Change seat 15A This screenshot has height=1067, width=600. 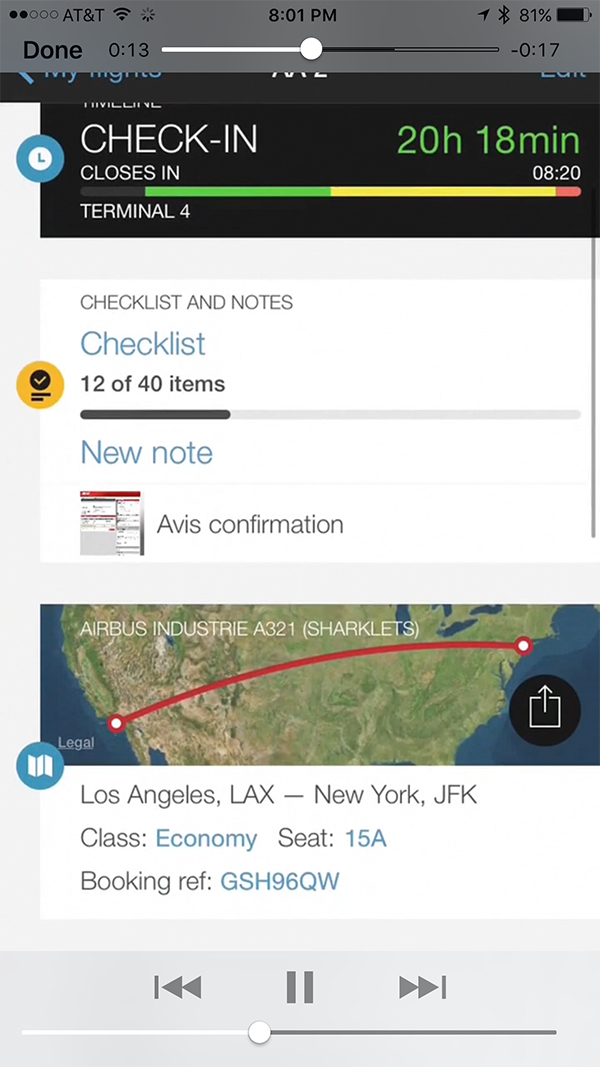click(x=365, y=839)
